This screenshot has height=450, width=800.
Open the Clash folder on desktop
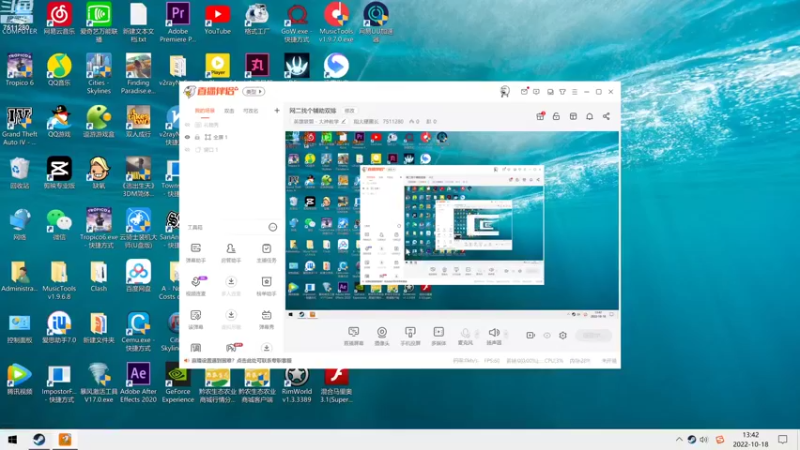click(x=98, y=277)
